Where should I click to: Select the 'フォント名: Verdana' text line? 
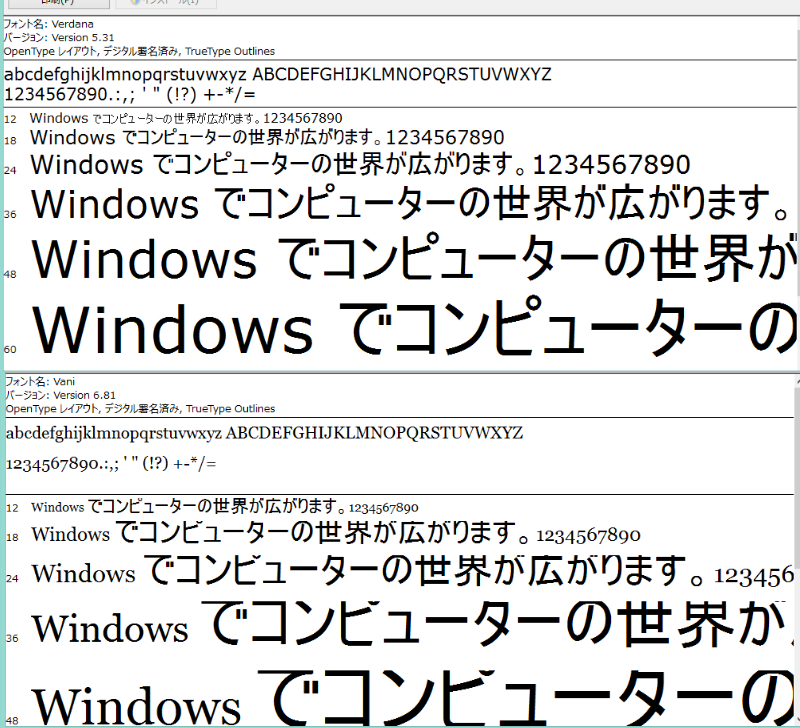48,24
